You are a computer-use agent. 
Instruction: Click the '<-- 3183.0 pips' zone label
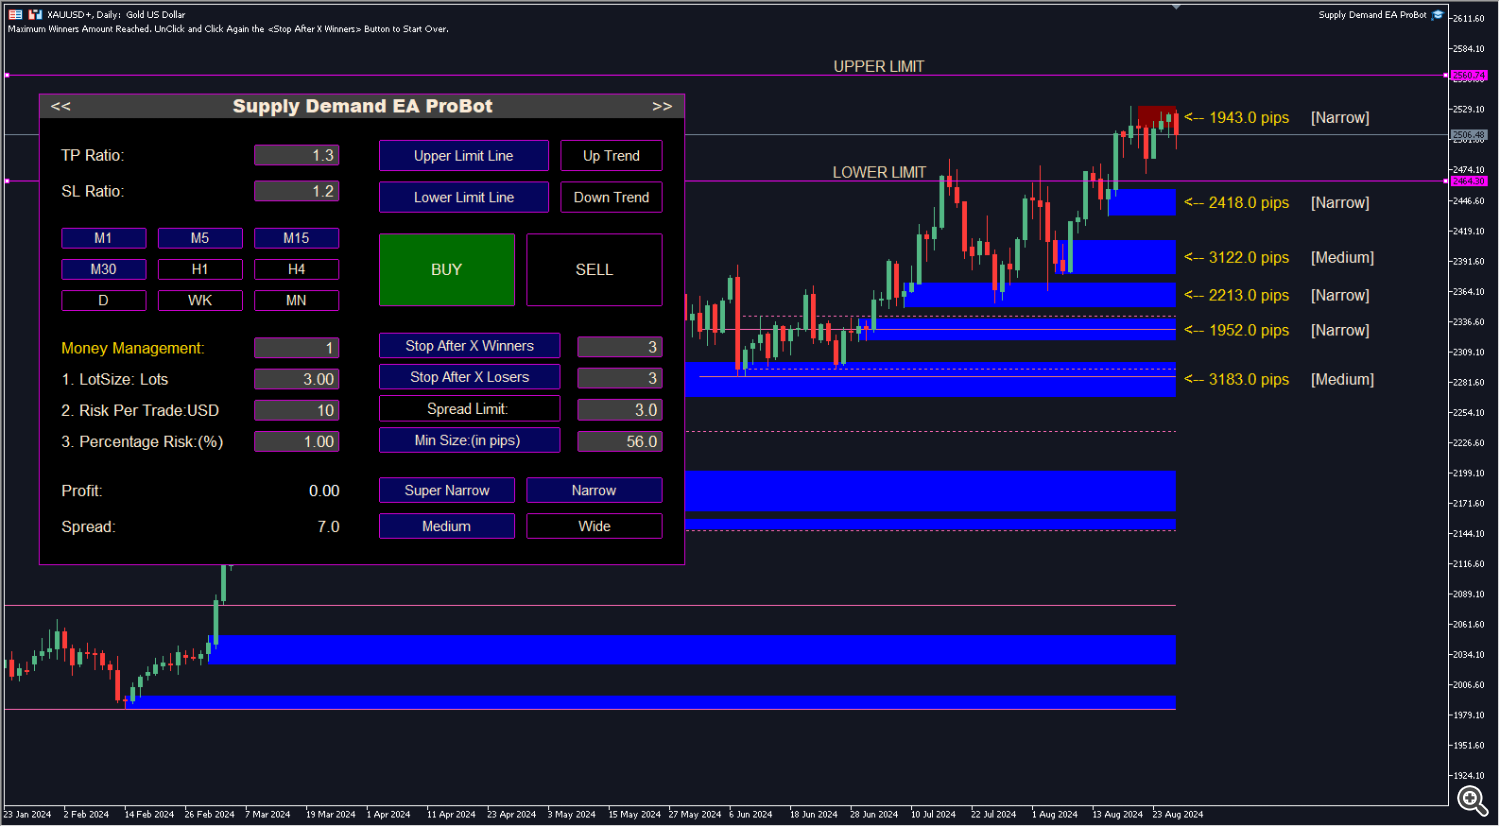pos(1237,379)
